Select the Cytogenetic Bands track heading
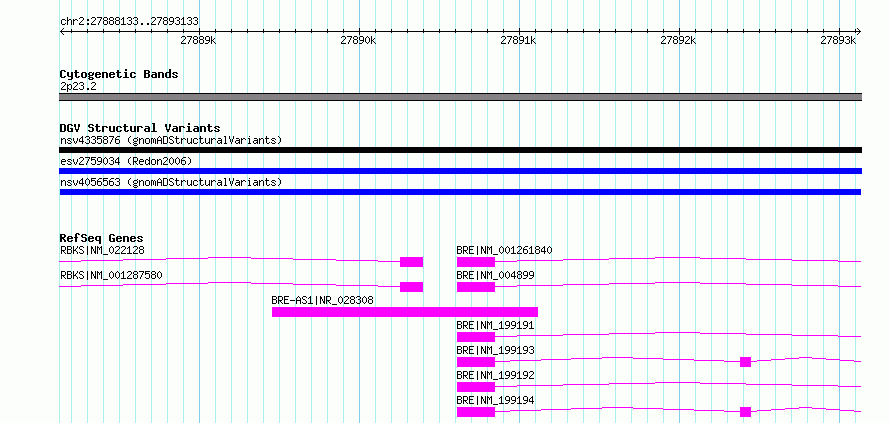The width and height of the screenshot is (890, 423). pyautogui.click(x=119, y=74)
